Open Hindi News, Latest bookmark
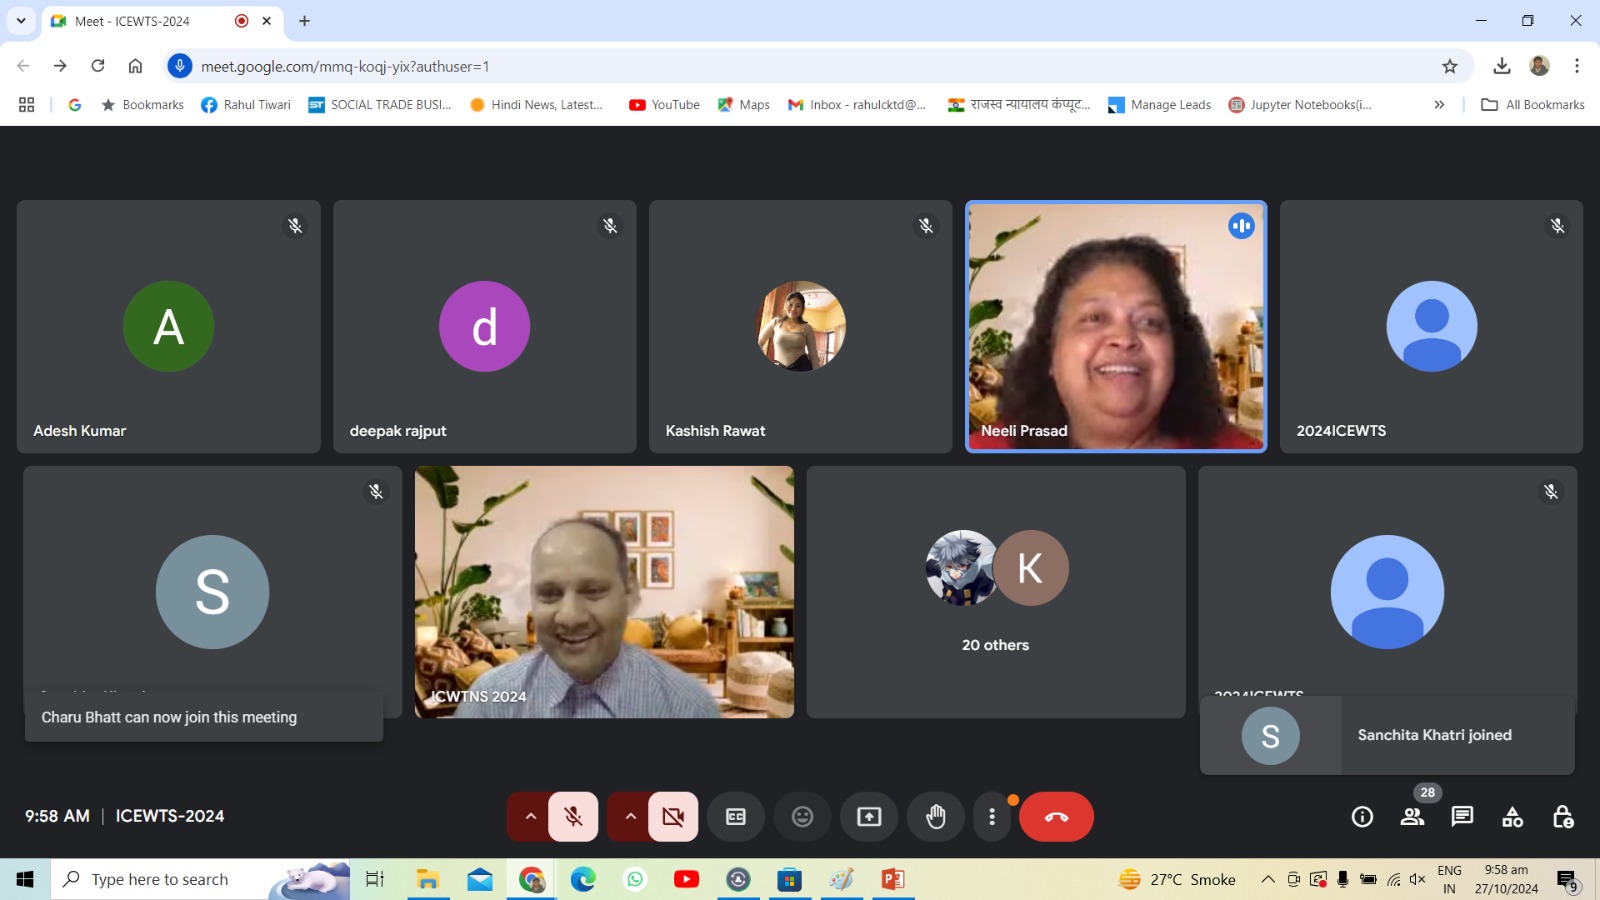Screen dimensions: 1600x900 [536, 104]
